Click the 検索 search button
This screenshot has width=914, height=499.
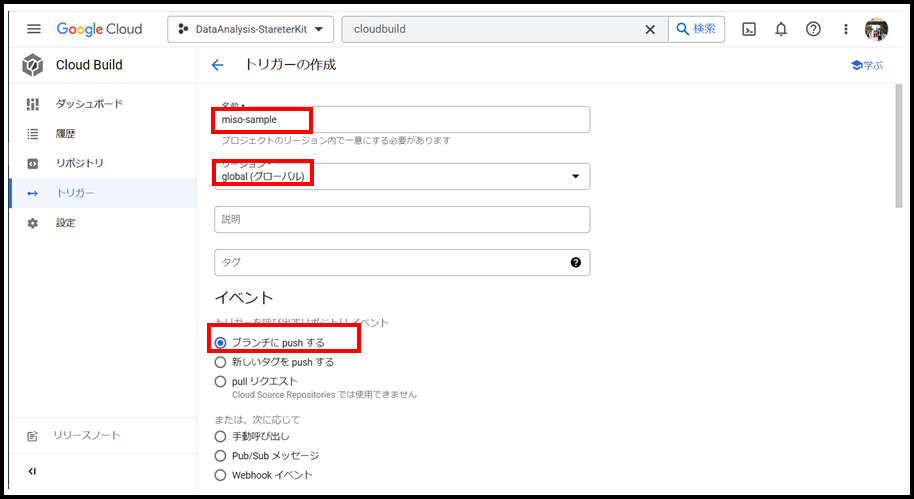[696, 29]
